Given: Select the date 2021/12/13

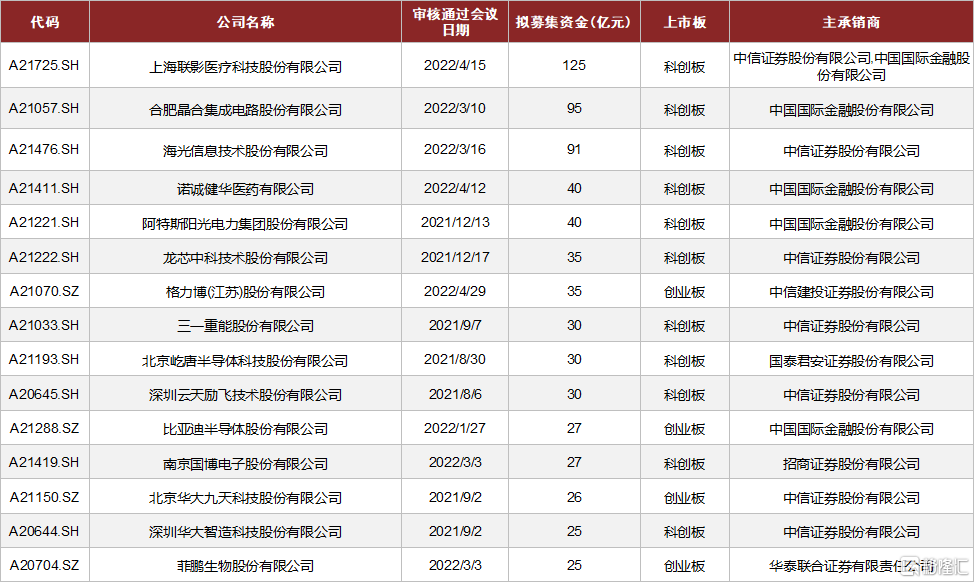Looking at the screenshot, I should (455, 223).
